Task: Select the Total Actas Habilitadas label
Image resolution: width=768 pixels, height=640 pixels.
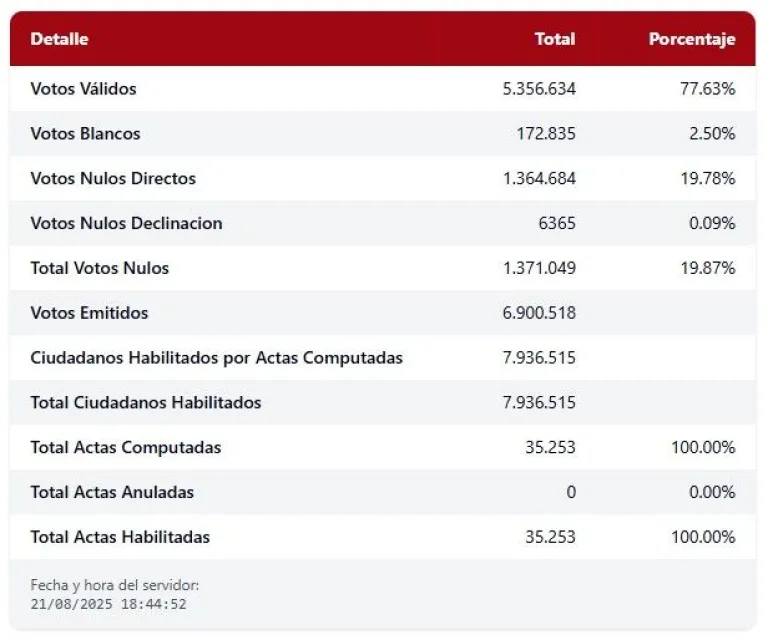Action: pos(120,537)
